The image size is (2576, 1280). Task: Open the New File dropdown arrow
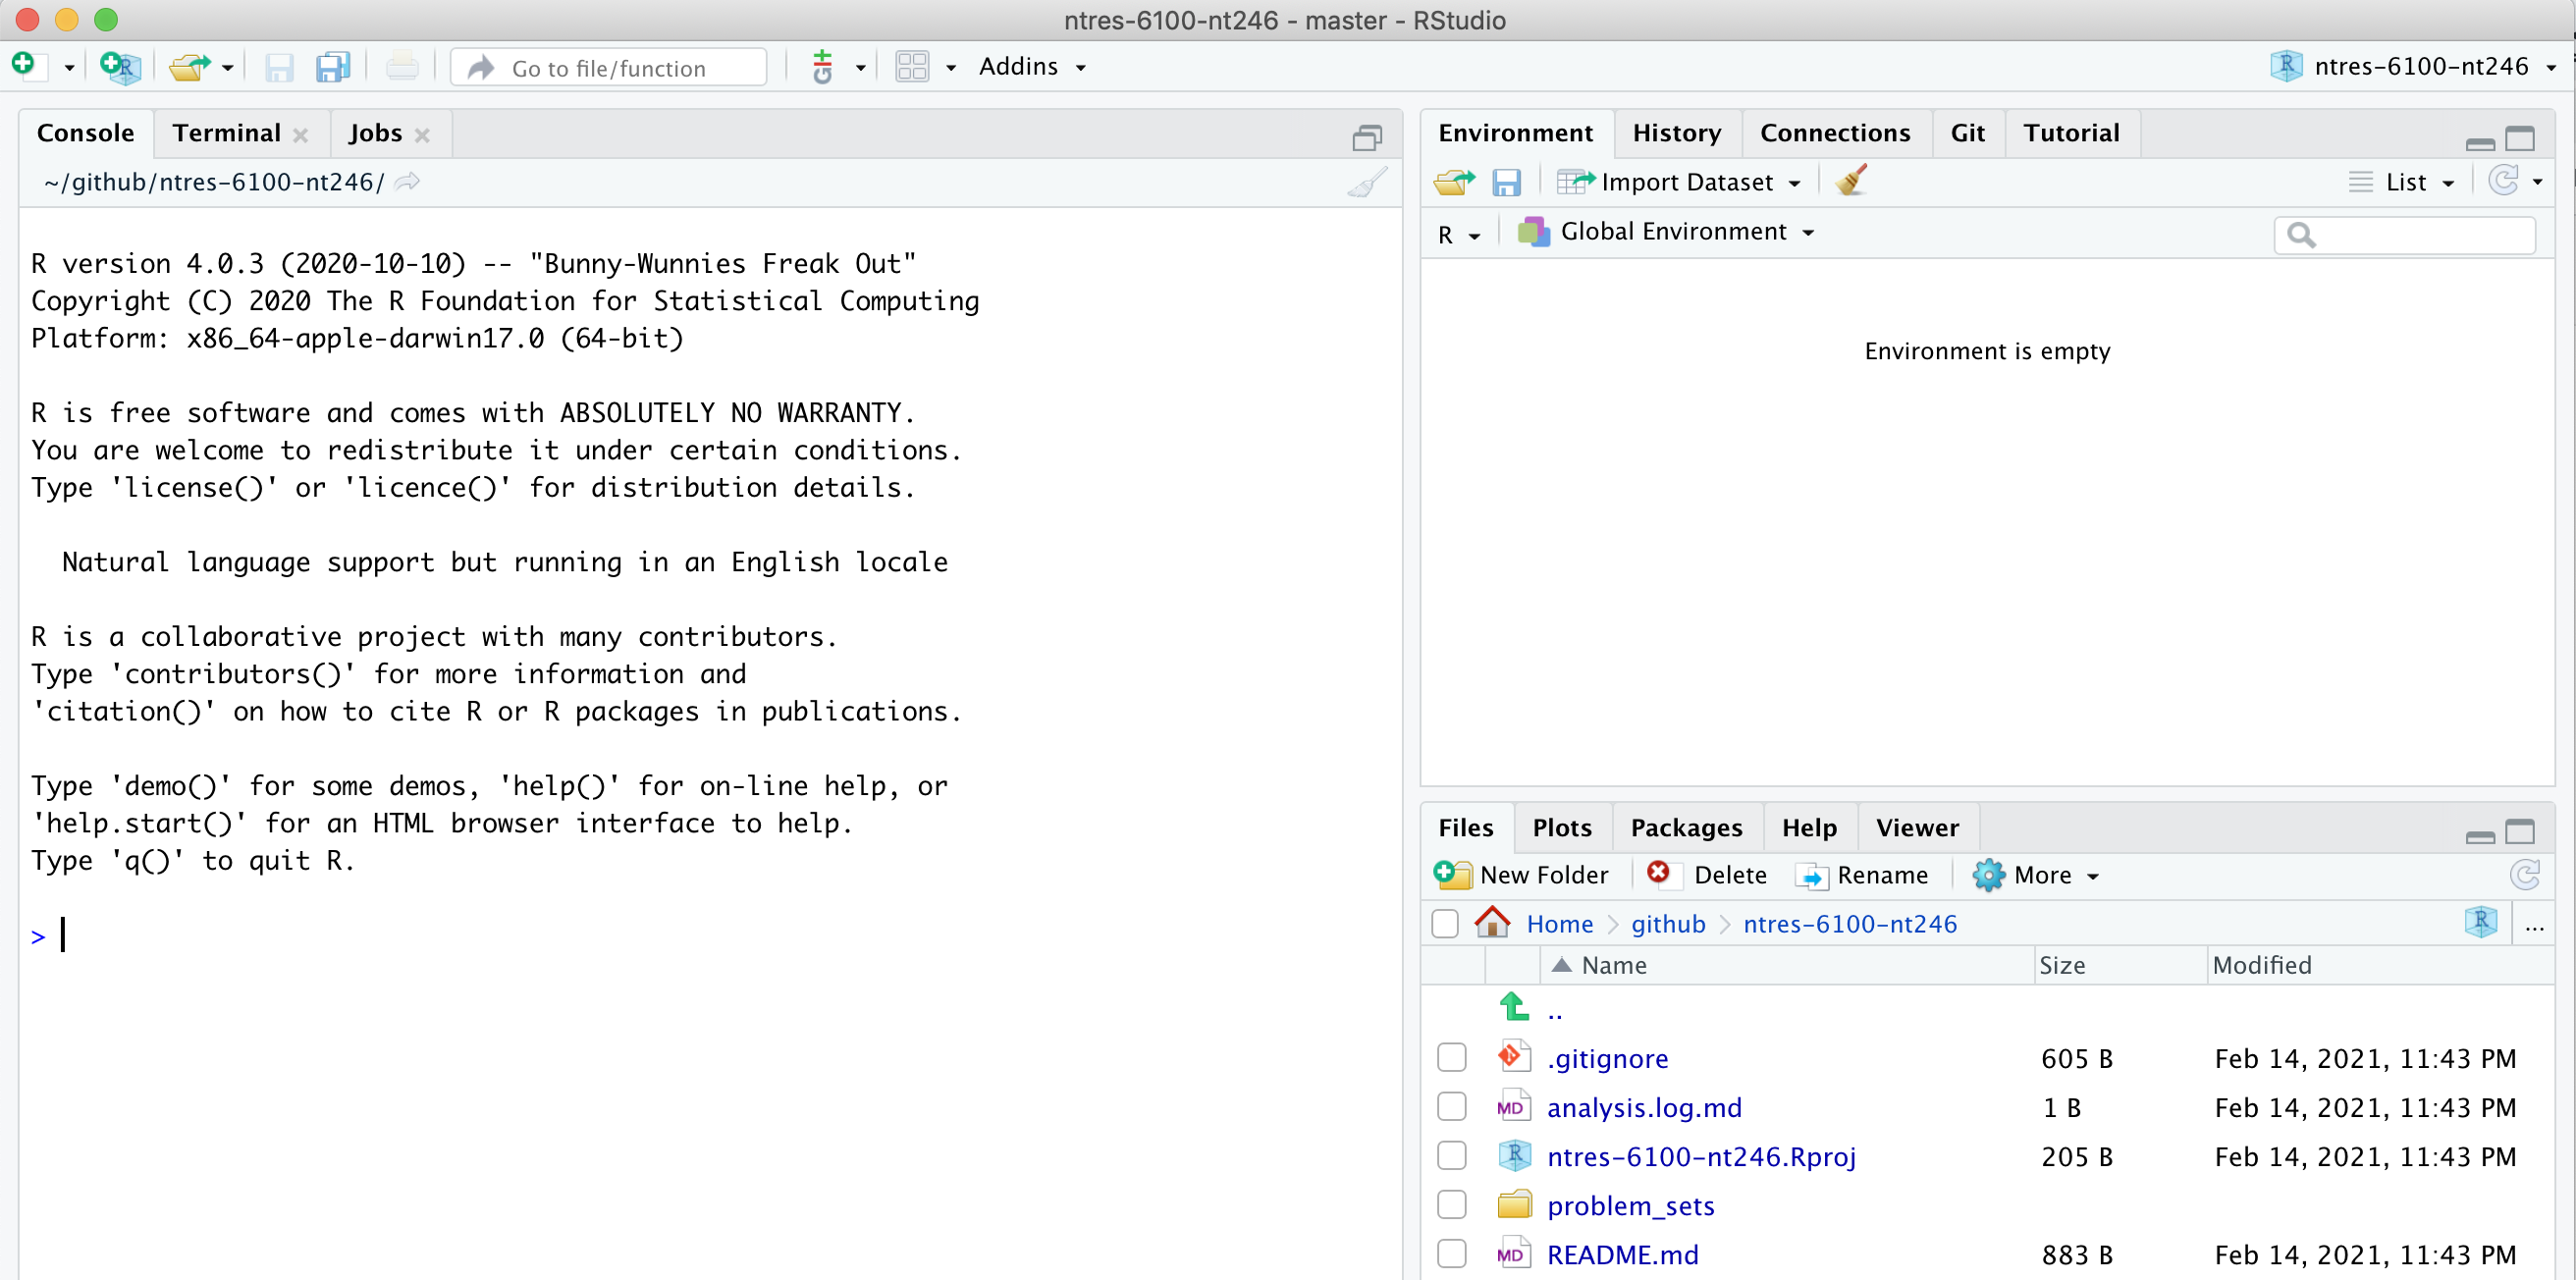[x=69, y=68]
